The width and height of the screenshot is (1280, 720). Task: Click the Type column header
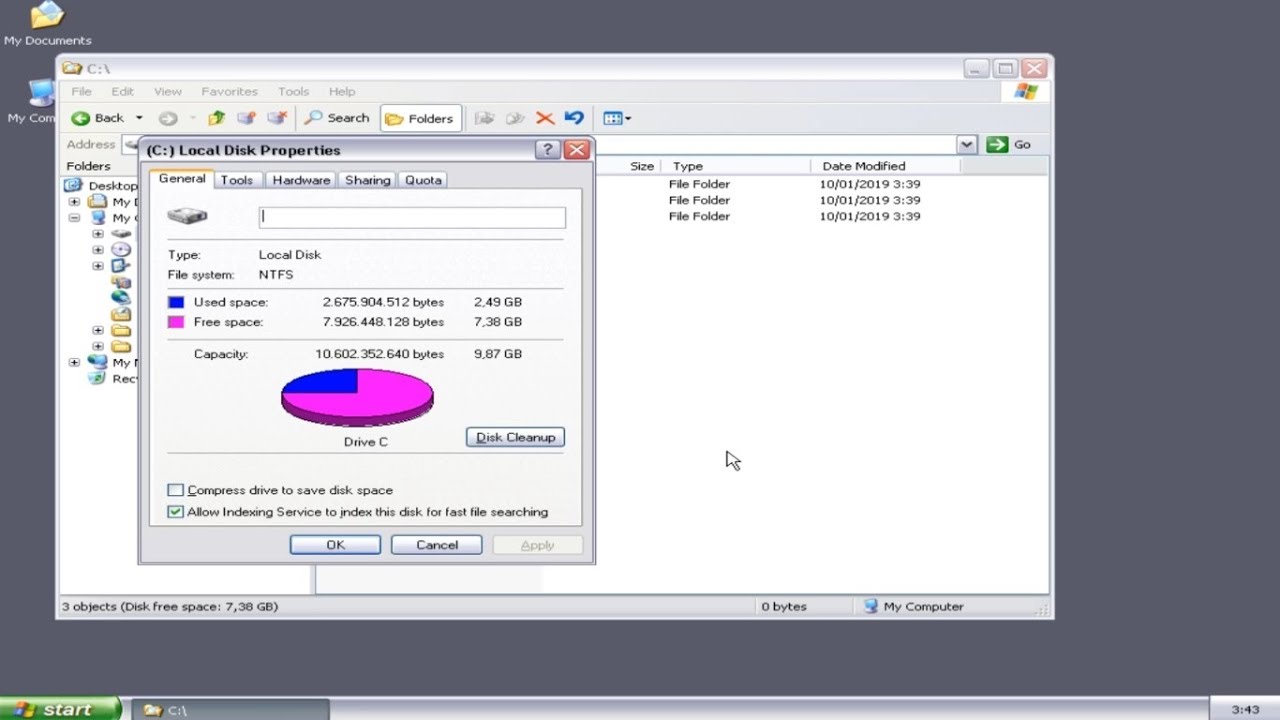click(736, 166)
